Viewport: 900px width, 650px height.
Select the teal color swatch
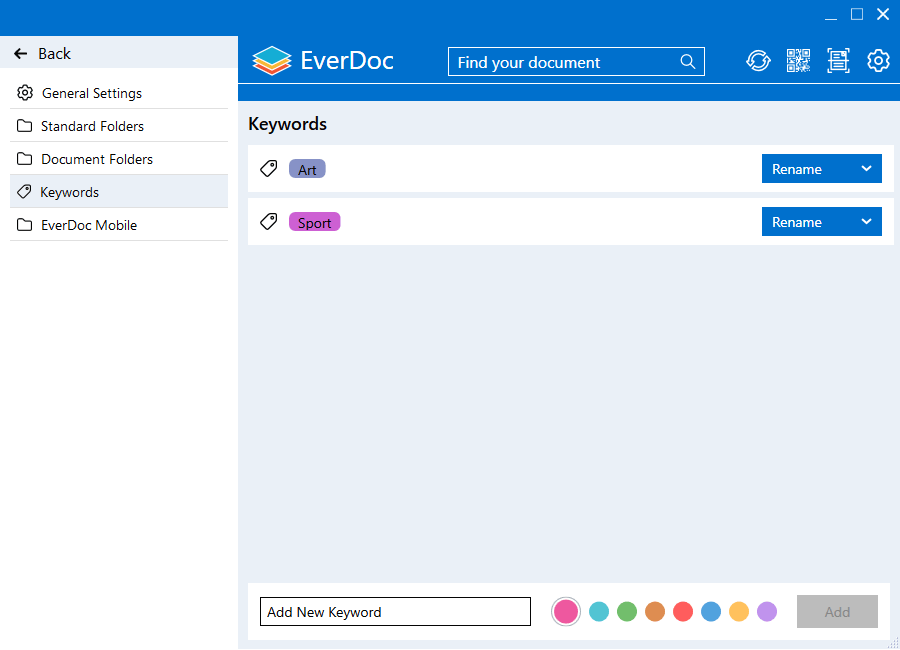point(599,611)
